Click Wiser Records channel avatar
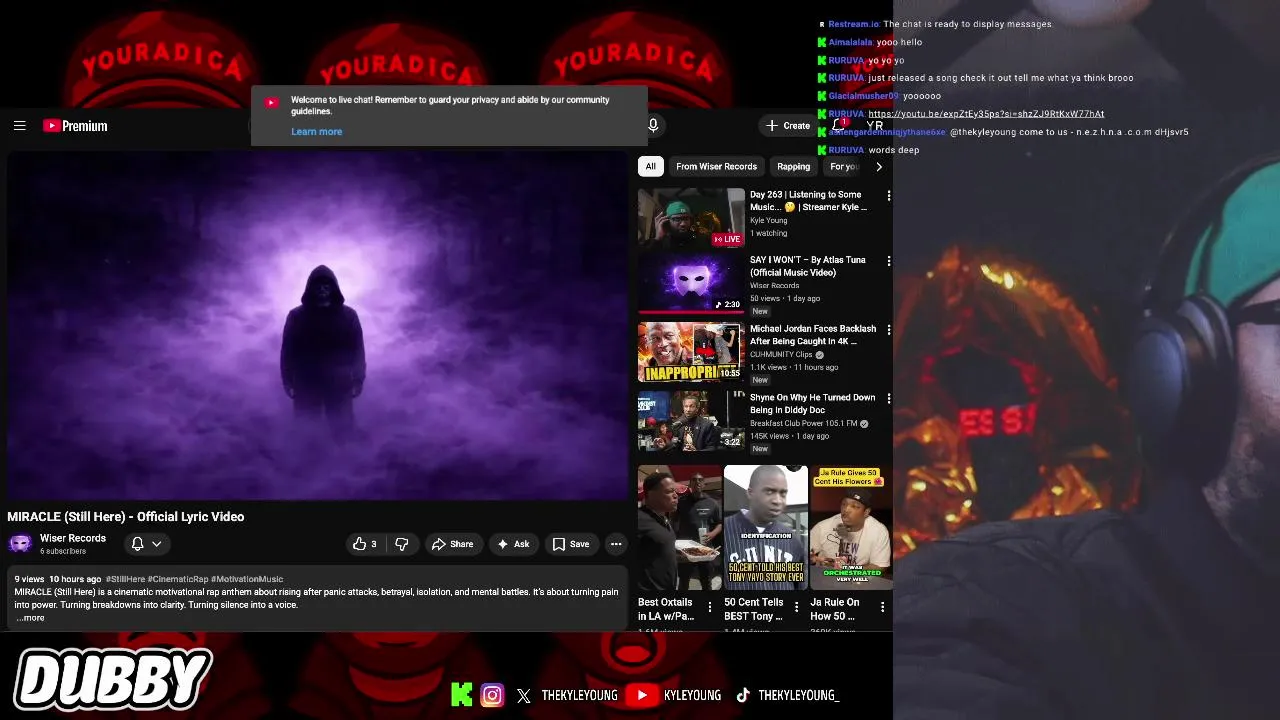This screenshot has width=1280, height=720. pos(20,544)
